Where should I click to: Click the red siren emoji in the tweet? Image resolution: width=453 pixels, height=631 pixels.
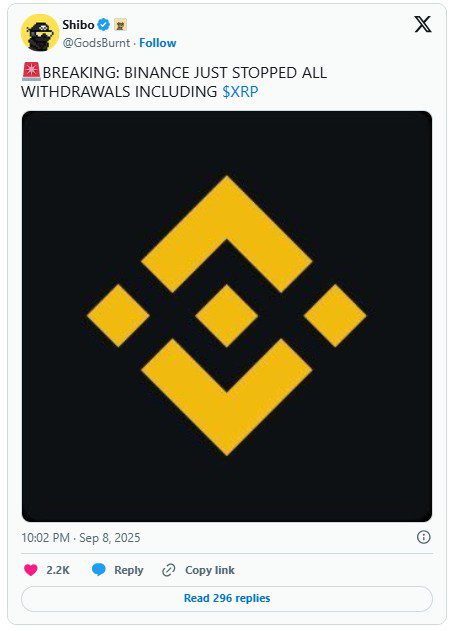pyautogui.click(x=31, y=71)
